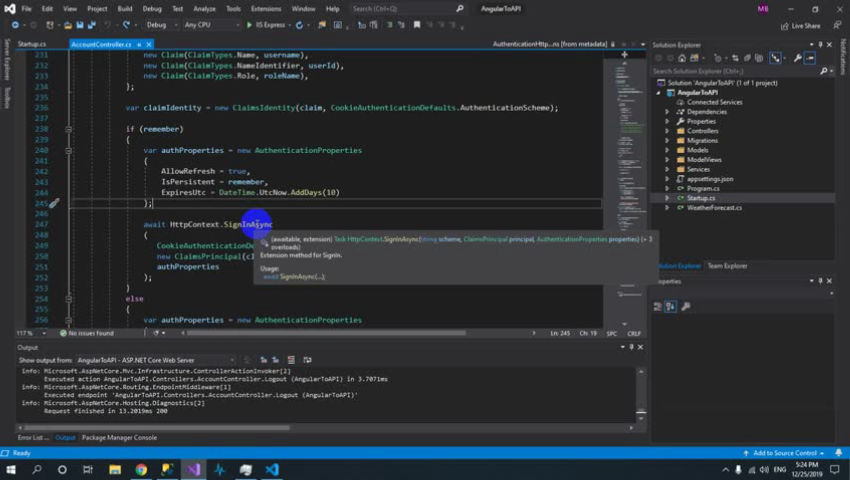Collapse the else code block at line 254
The image size is (850, 480).
coord(68,299)
